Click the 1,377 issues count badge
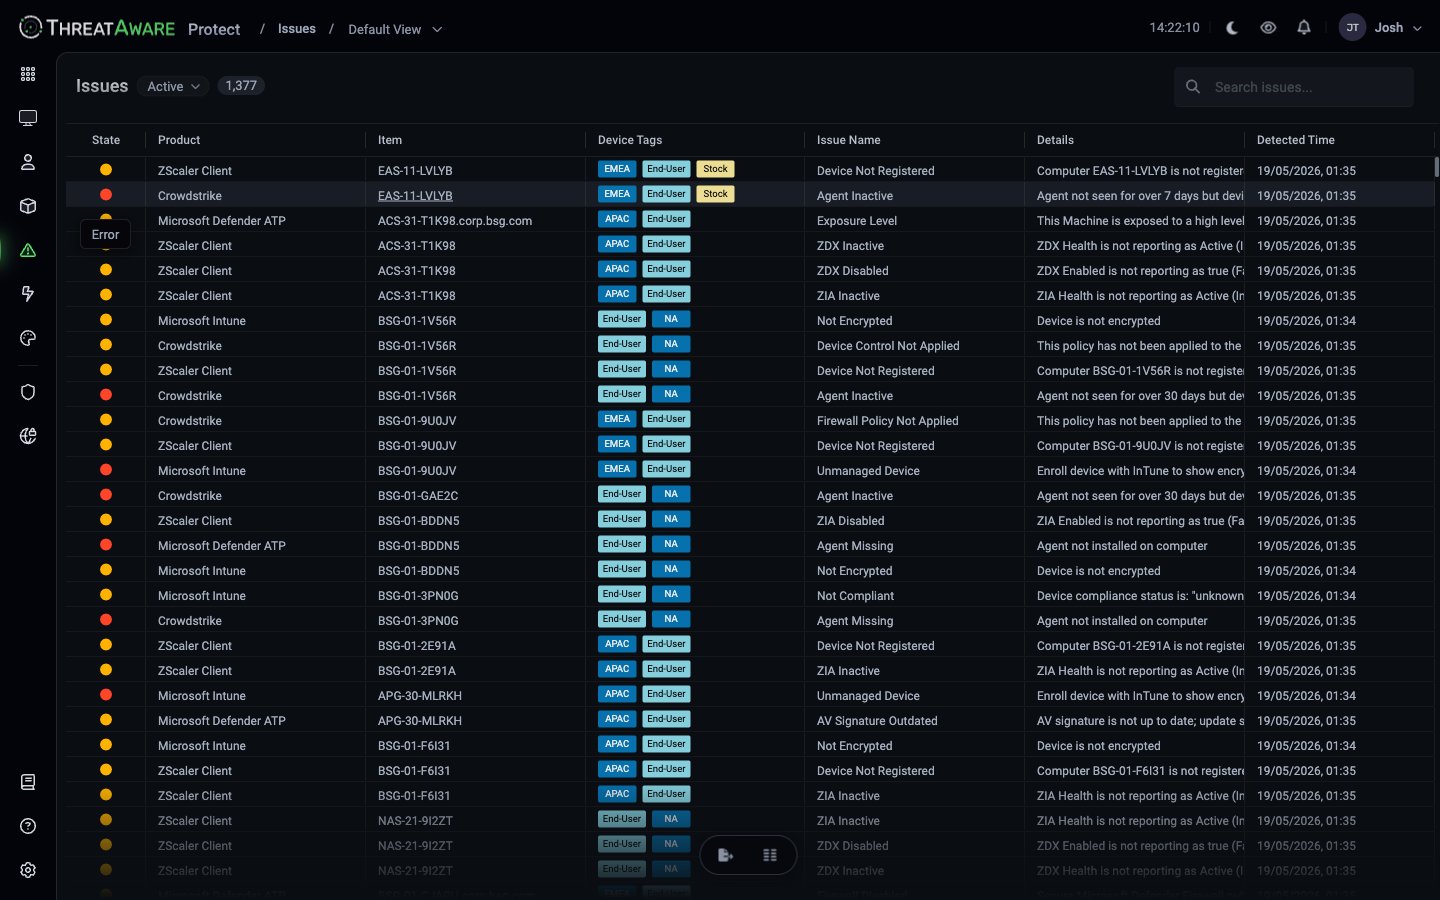This screenshot has height=900, width=1440. [x=241, y=86]
